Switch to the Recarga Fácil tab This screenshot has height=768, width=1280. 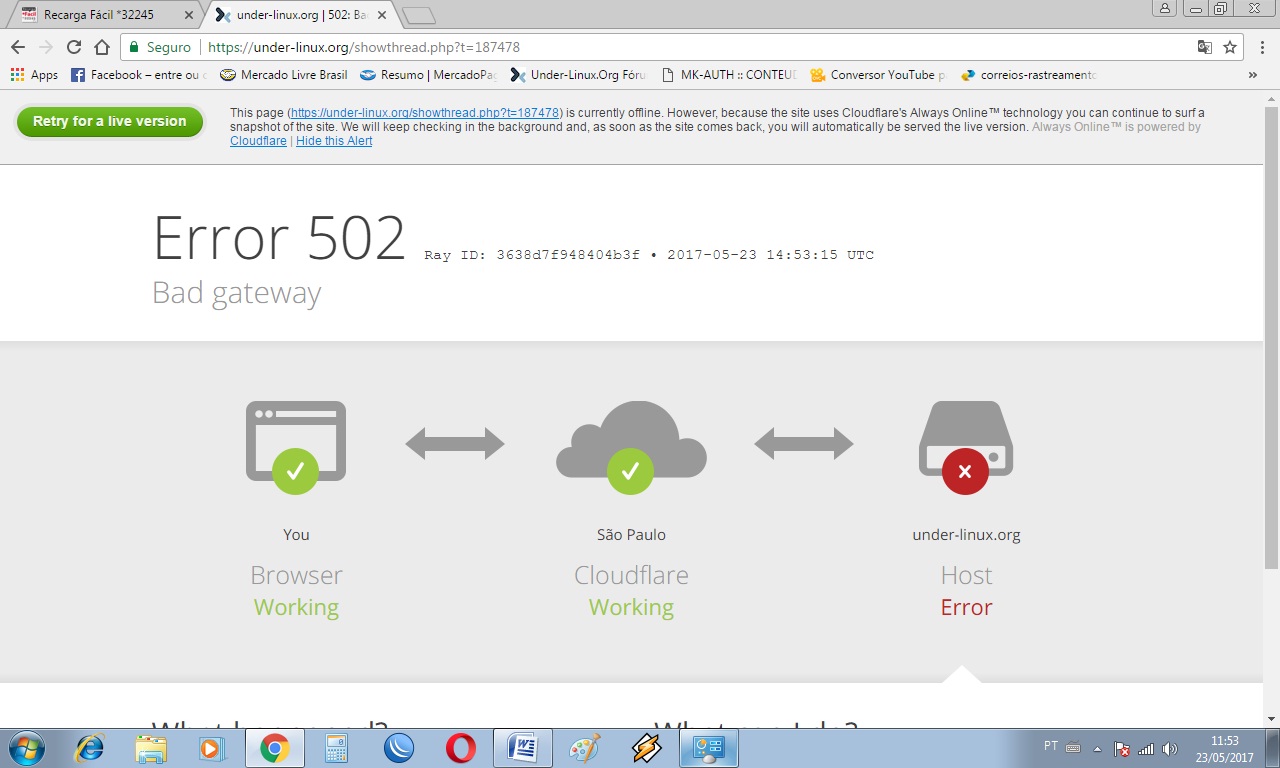105,15
